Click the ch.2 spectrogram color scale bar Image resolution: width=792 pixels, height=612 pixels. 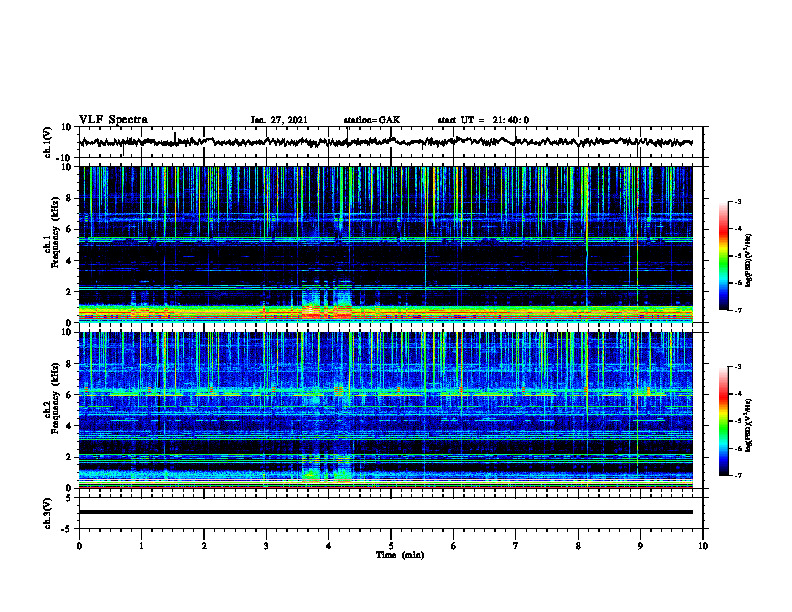coord(724,421)
